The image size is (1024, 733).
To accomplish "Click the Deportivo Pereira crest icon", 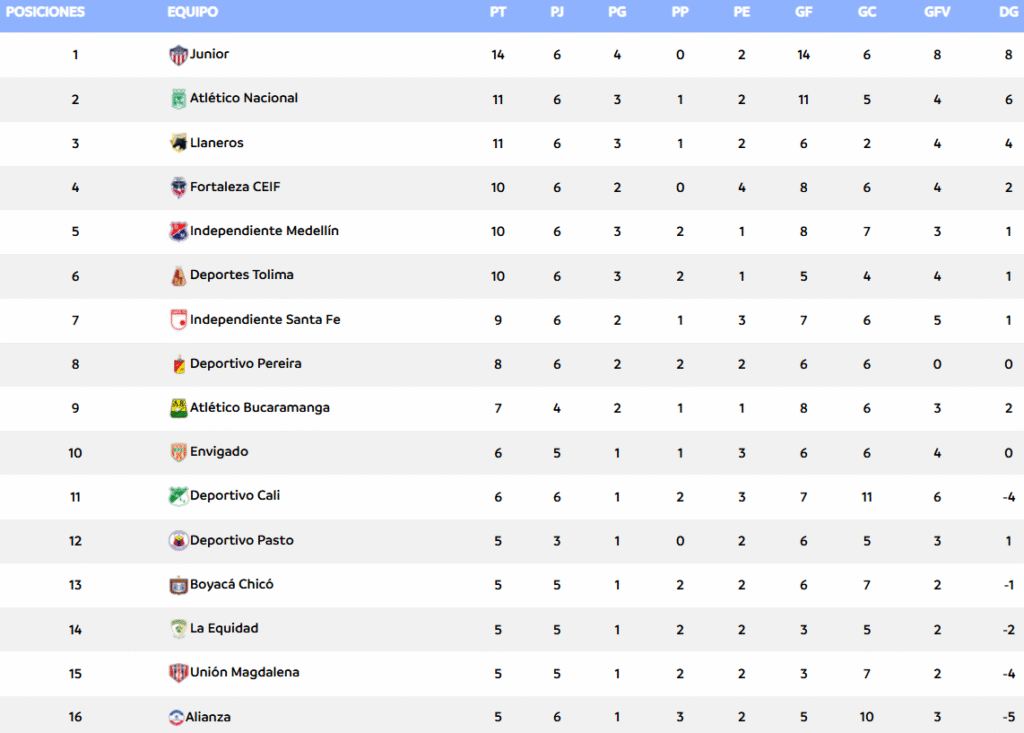I will (178, 364).
